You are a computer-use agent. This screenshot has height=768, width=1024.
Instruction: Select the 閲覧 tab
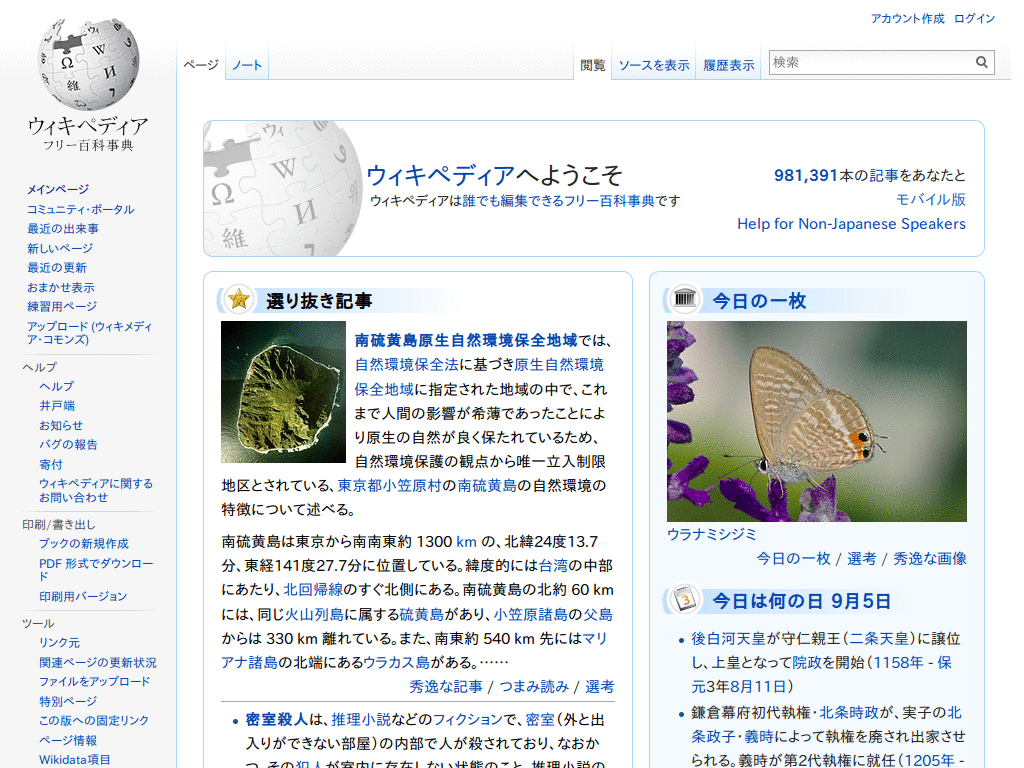tap(592, 65)
